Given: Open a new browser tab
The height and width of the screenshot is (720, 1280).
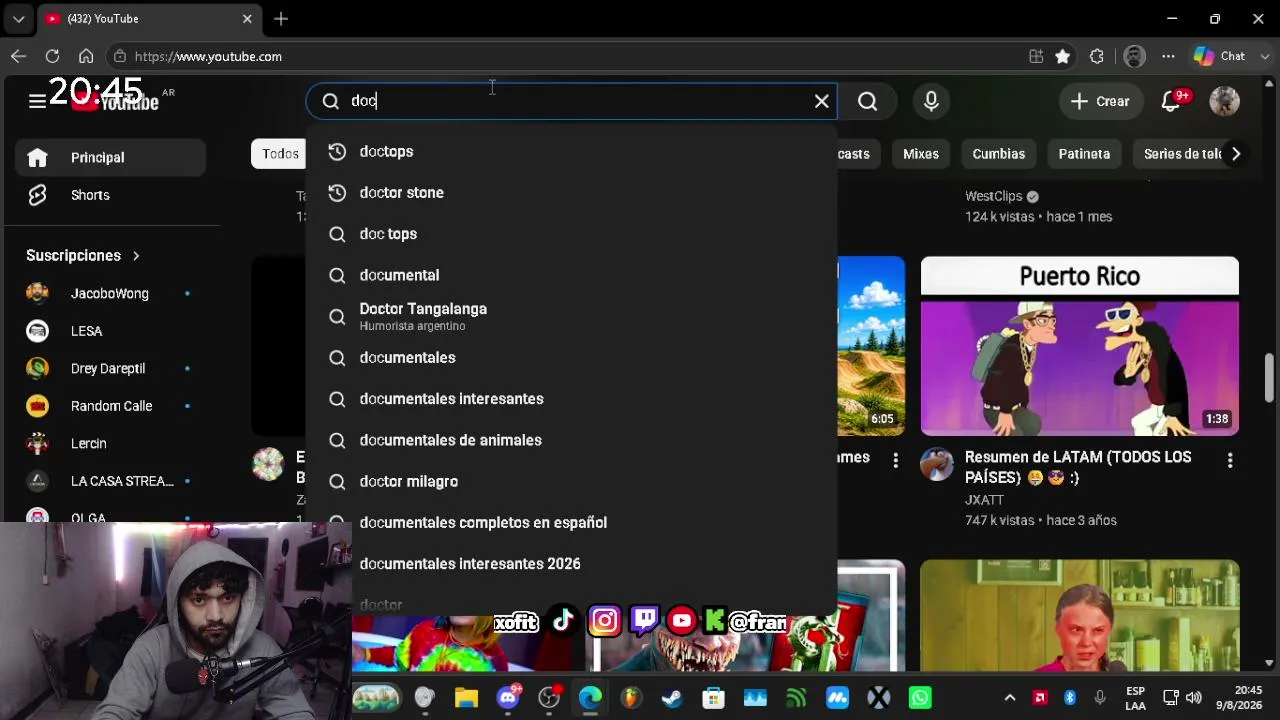Looking at the screenshot, I should (x=281, y=19).
